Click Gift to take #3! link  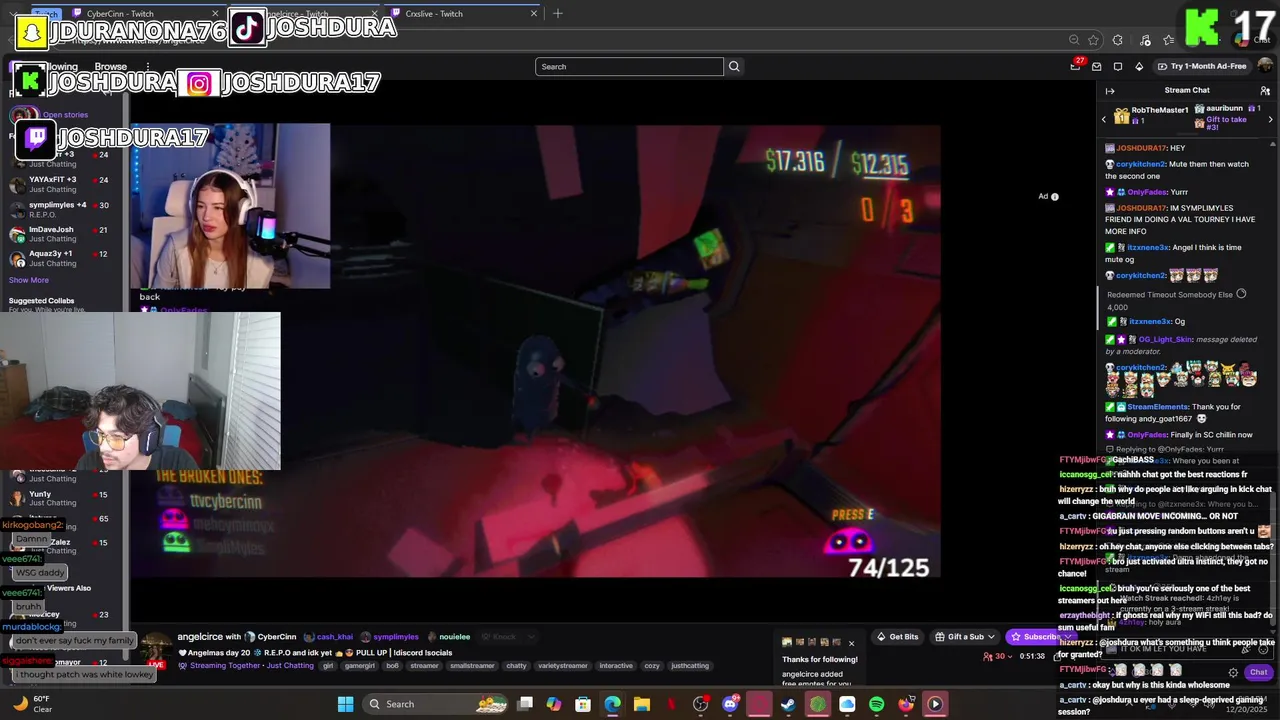point(1226,123)
